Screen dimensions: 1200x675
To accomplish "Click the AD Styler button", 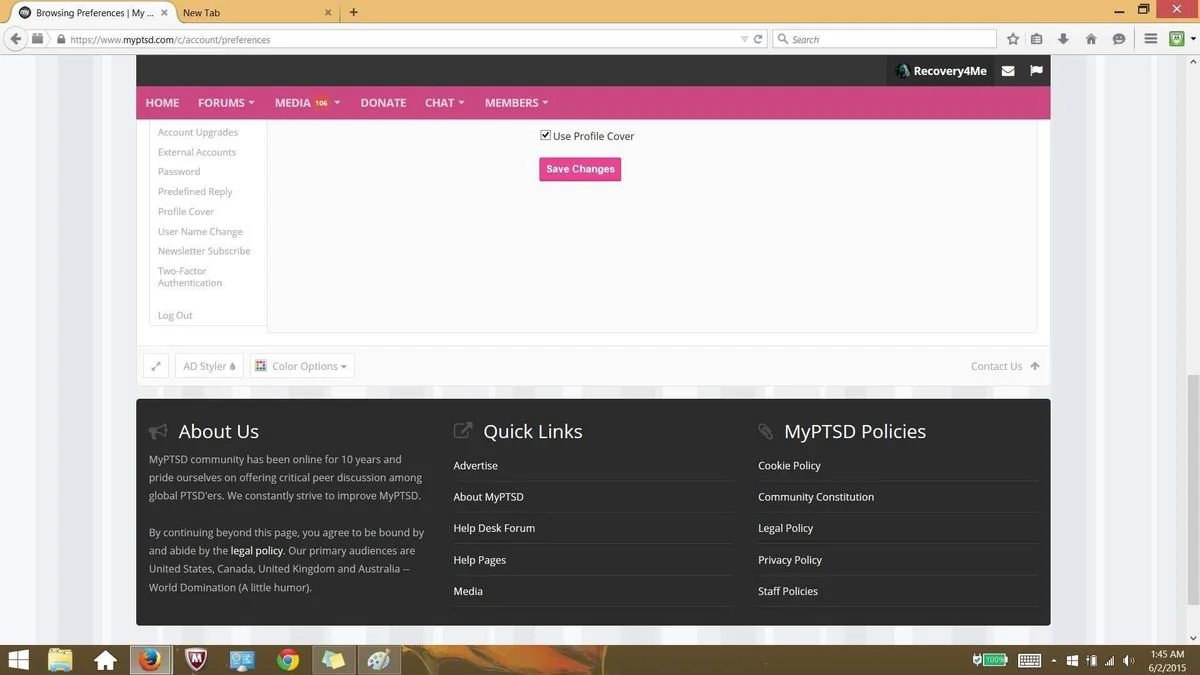I will pos(209,366).
